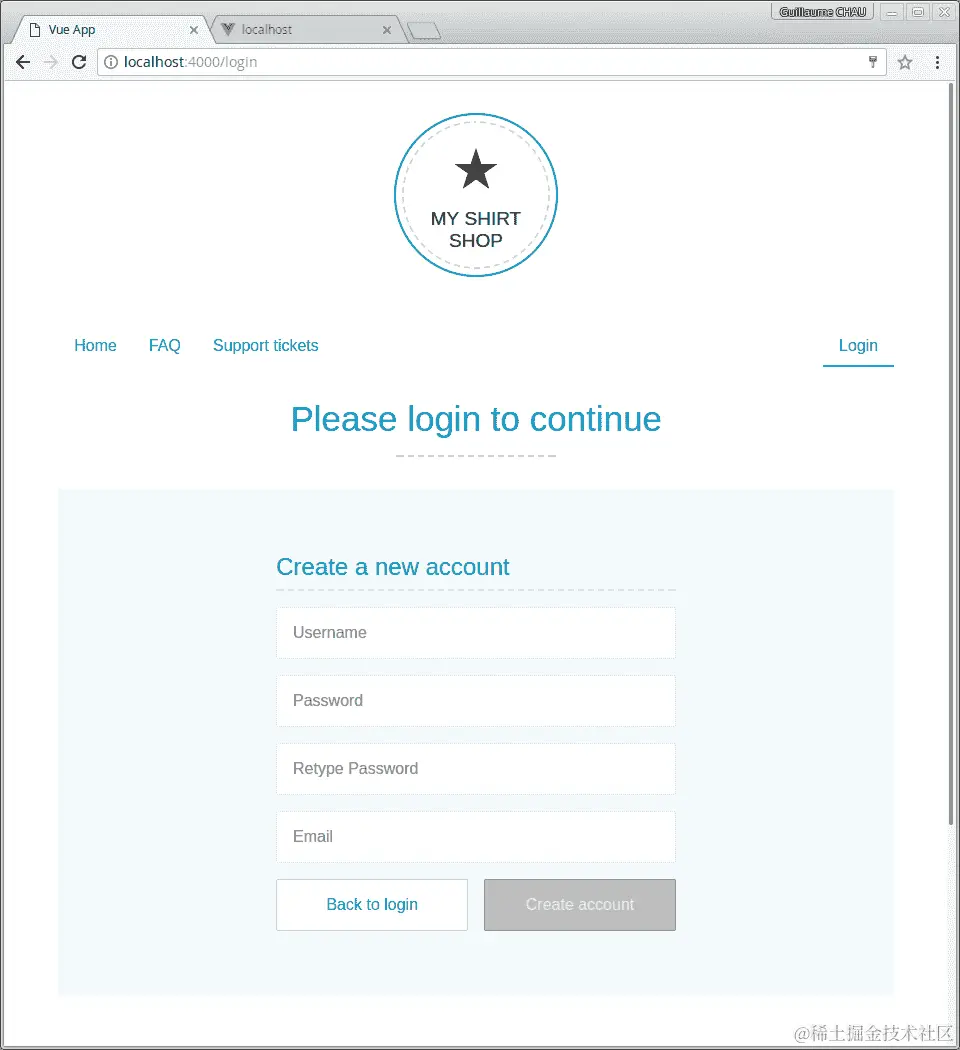Image resolution: width=960 pixels, height=1050 pixels.
Task: Click the site info icon before localhost
Action: (x=111, y=62)
